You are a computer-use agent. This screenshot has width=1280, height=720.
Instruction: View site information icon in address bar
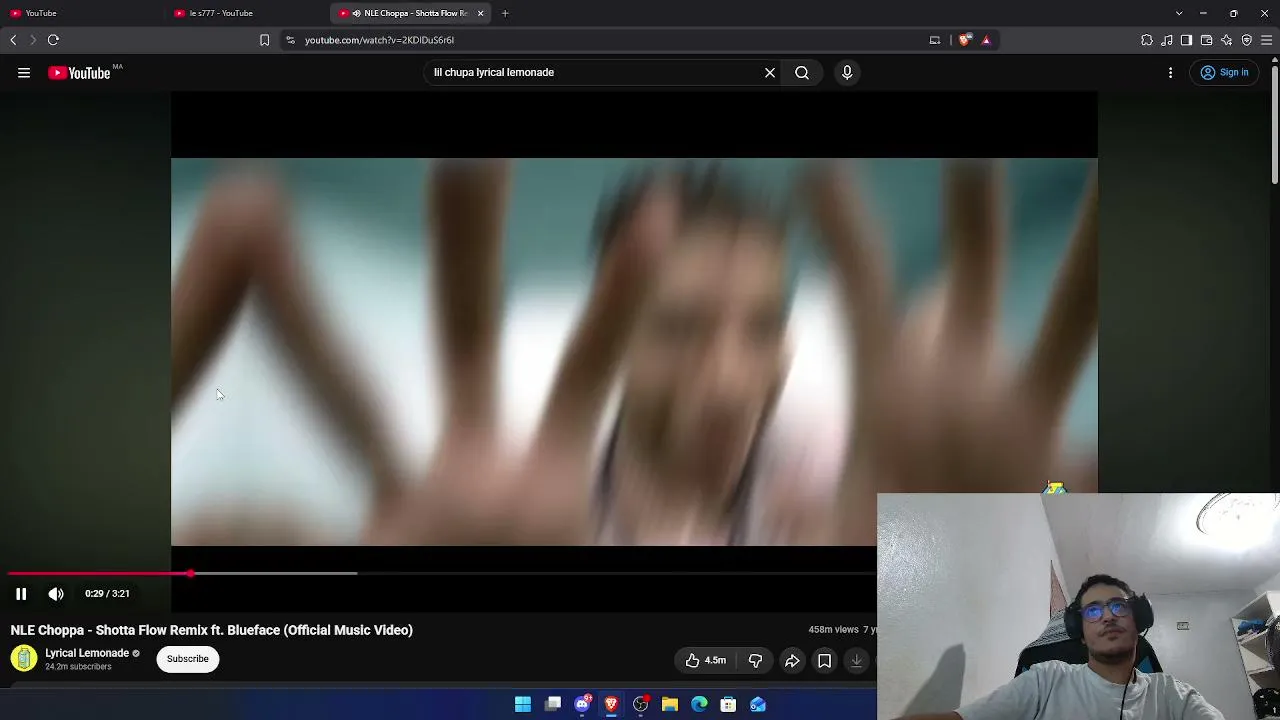tap(290, 40)
